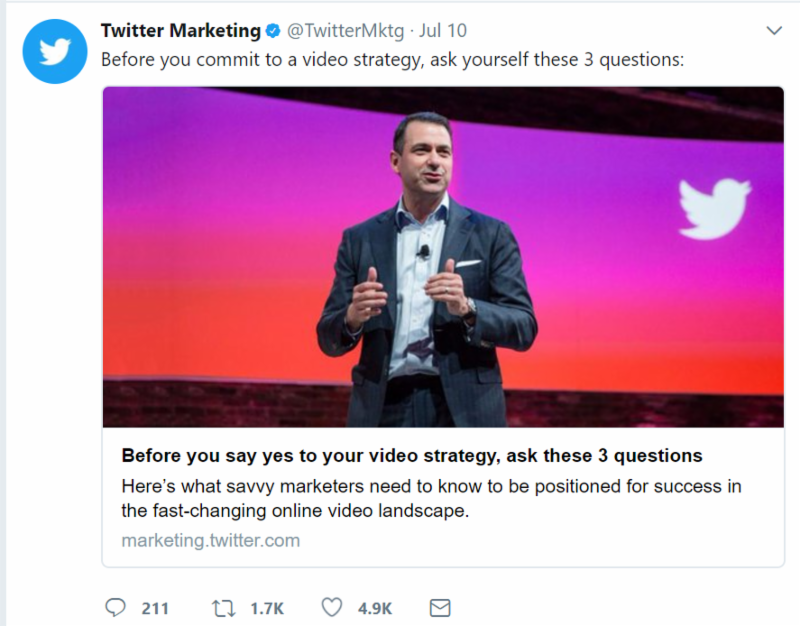Click the 1.7K retweet count
This screenshot has height=626, width=800.
tap(266, 608)
